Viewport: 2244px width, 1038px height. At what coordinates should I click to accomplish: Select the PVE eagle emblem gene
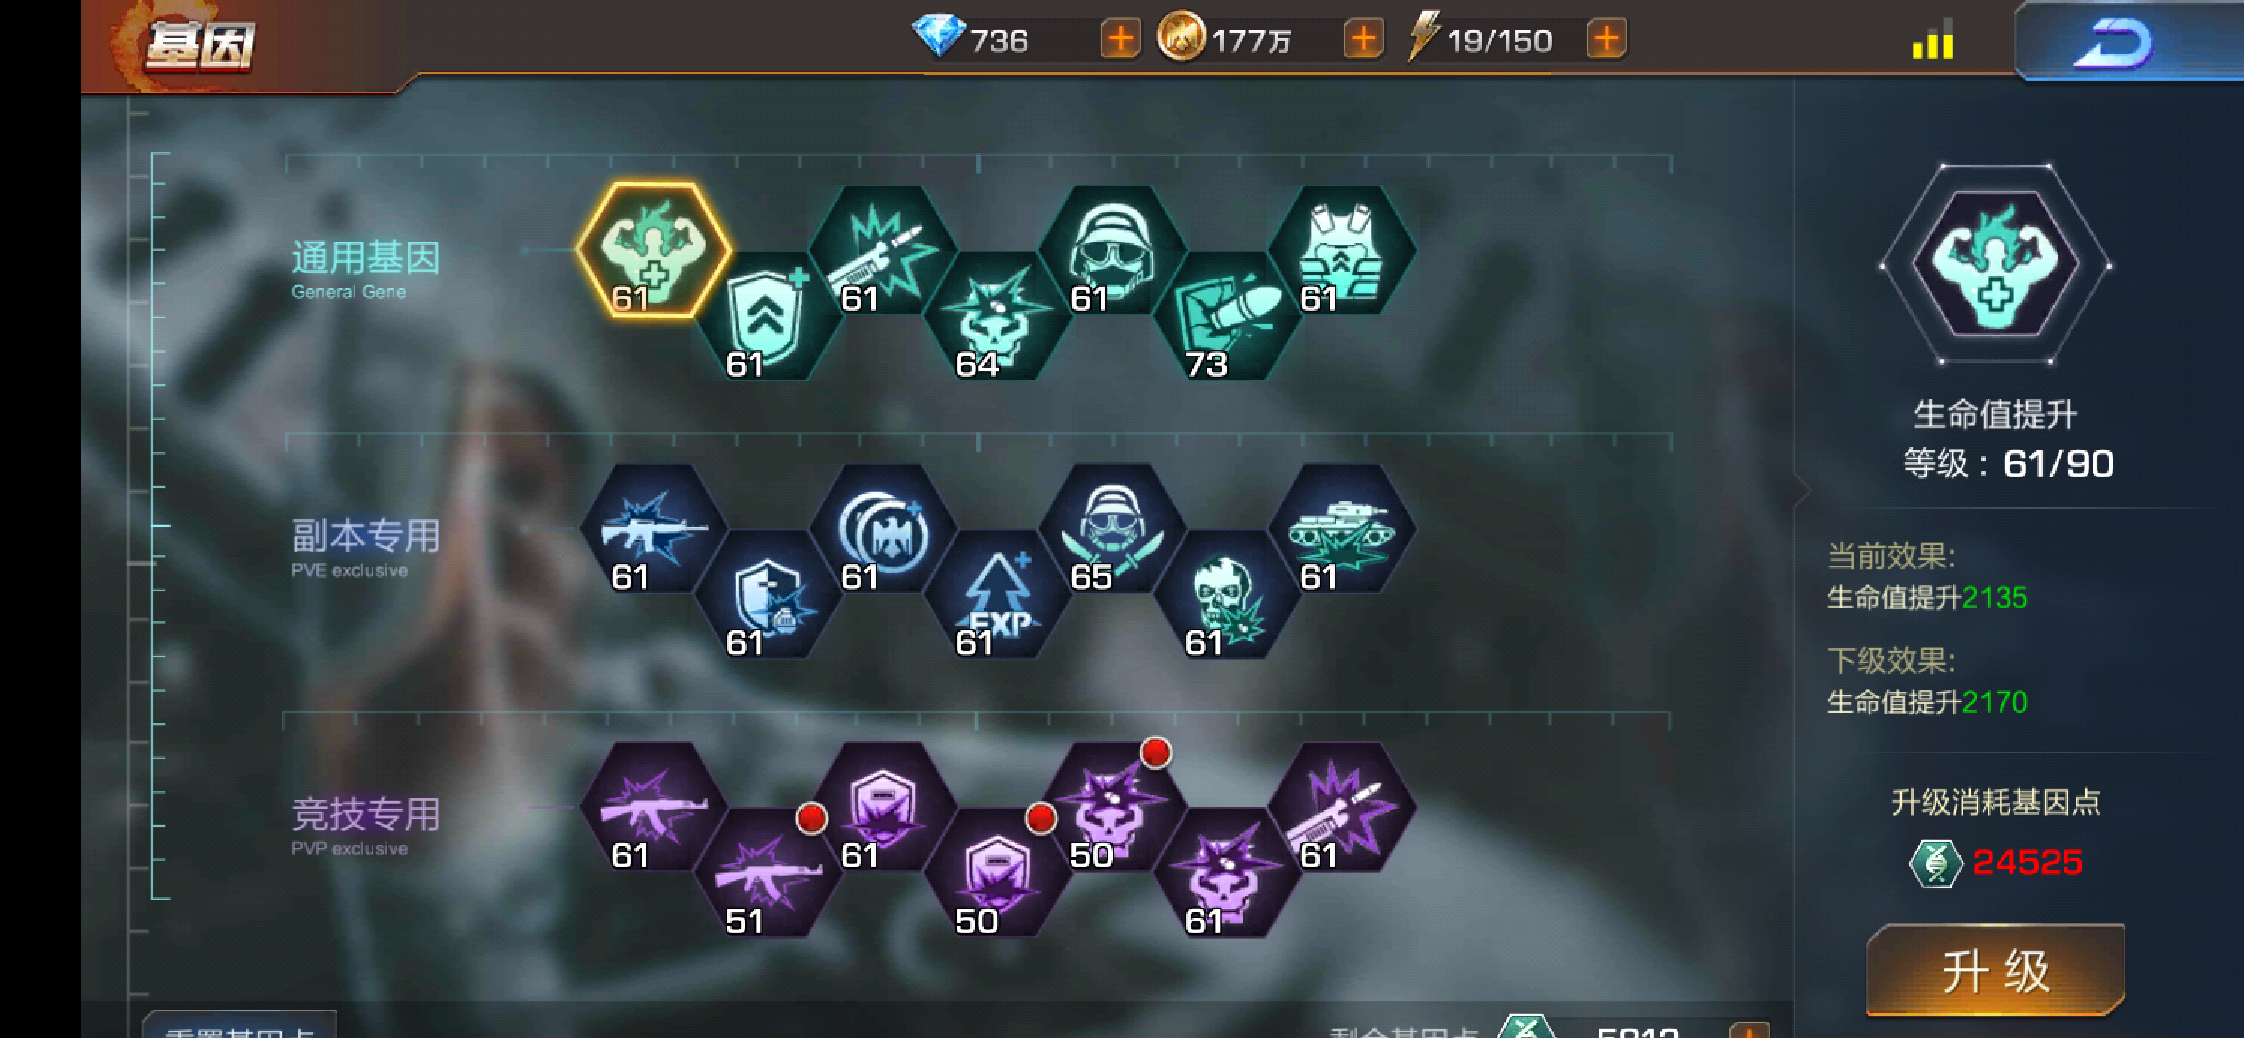coord(883,528)
